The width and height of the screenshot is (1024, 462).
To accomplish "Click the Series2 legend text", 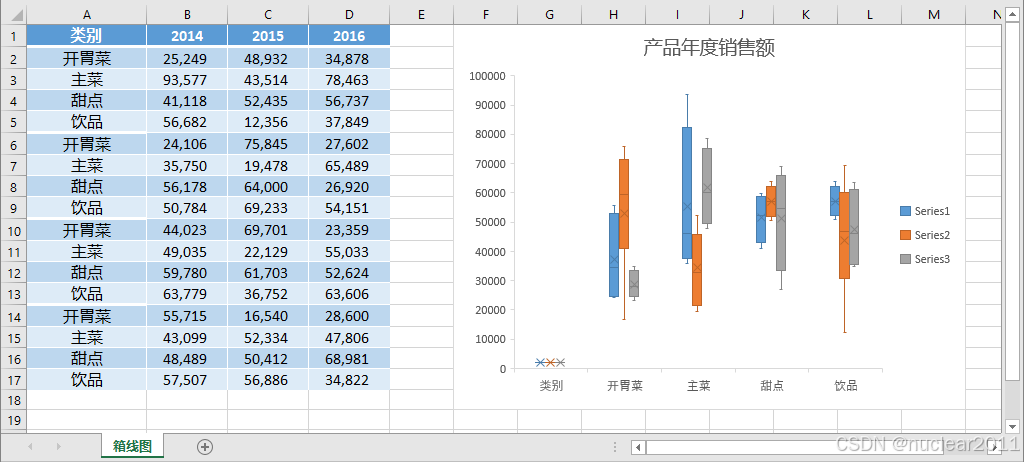I will [932, 235].
